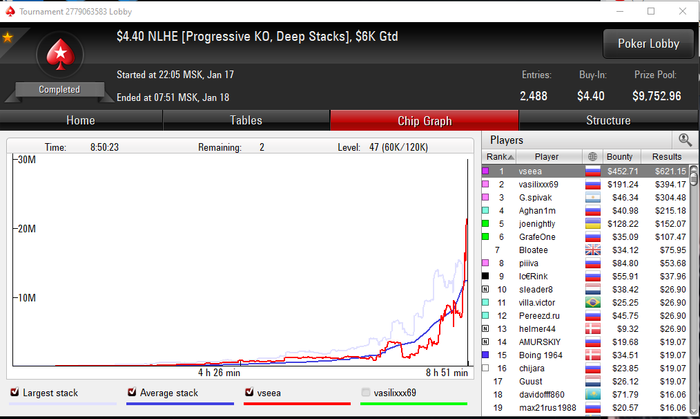This screenshot has width=700, height=419.
Task: Sort by the Results column header
Action: [x=667, y=157]
